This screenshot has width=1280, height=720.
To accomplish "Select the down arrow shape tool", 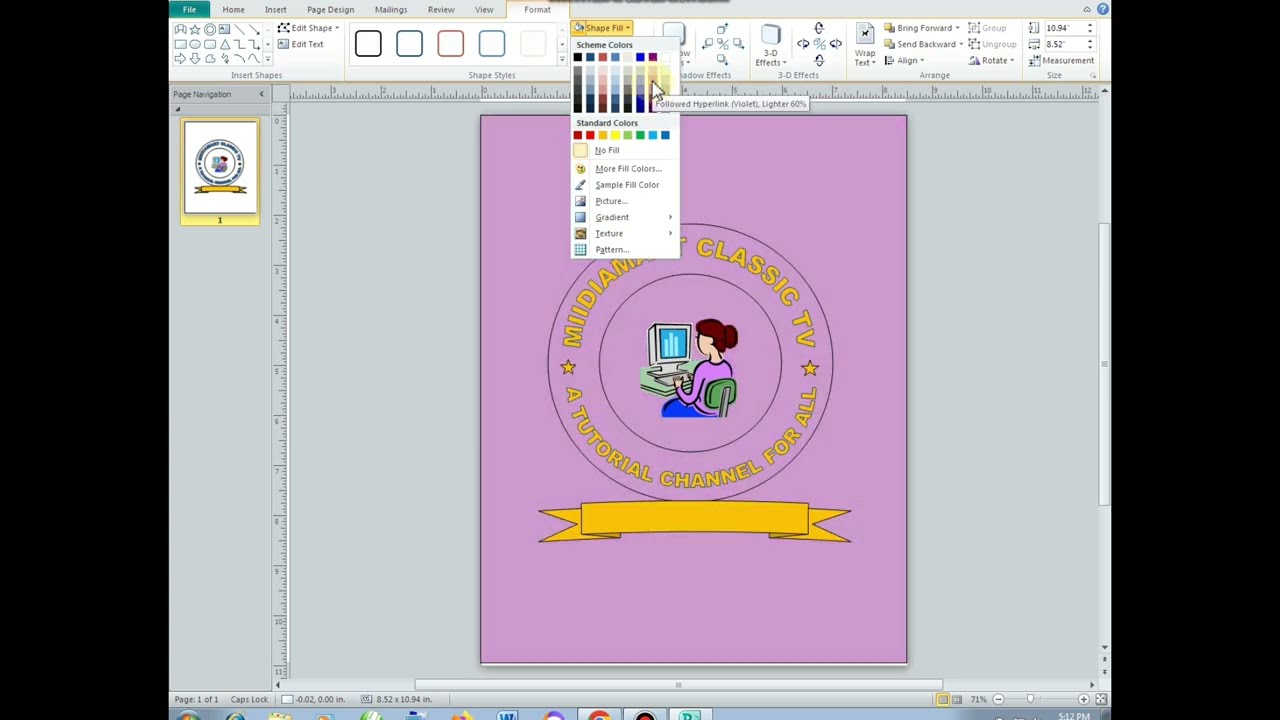I will [x=195, y=59].
